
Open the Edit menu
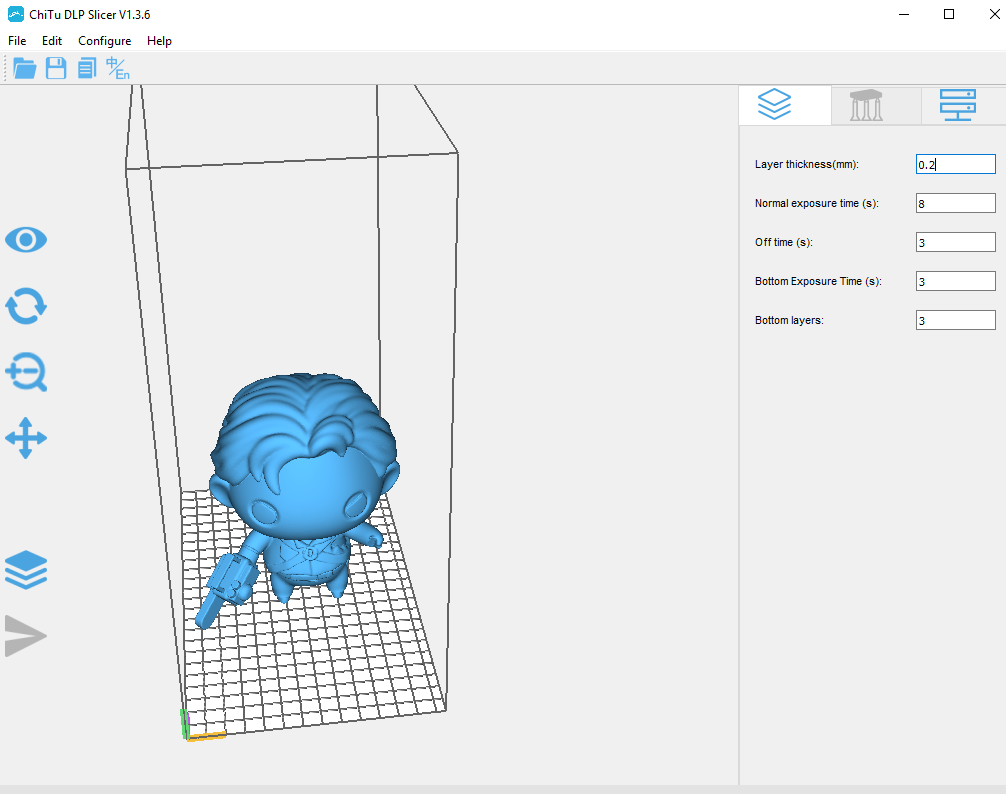tap(52, 40)
